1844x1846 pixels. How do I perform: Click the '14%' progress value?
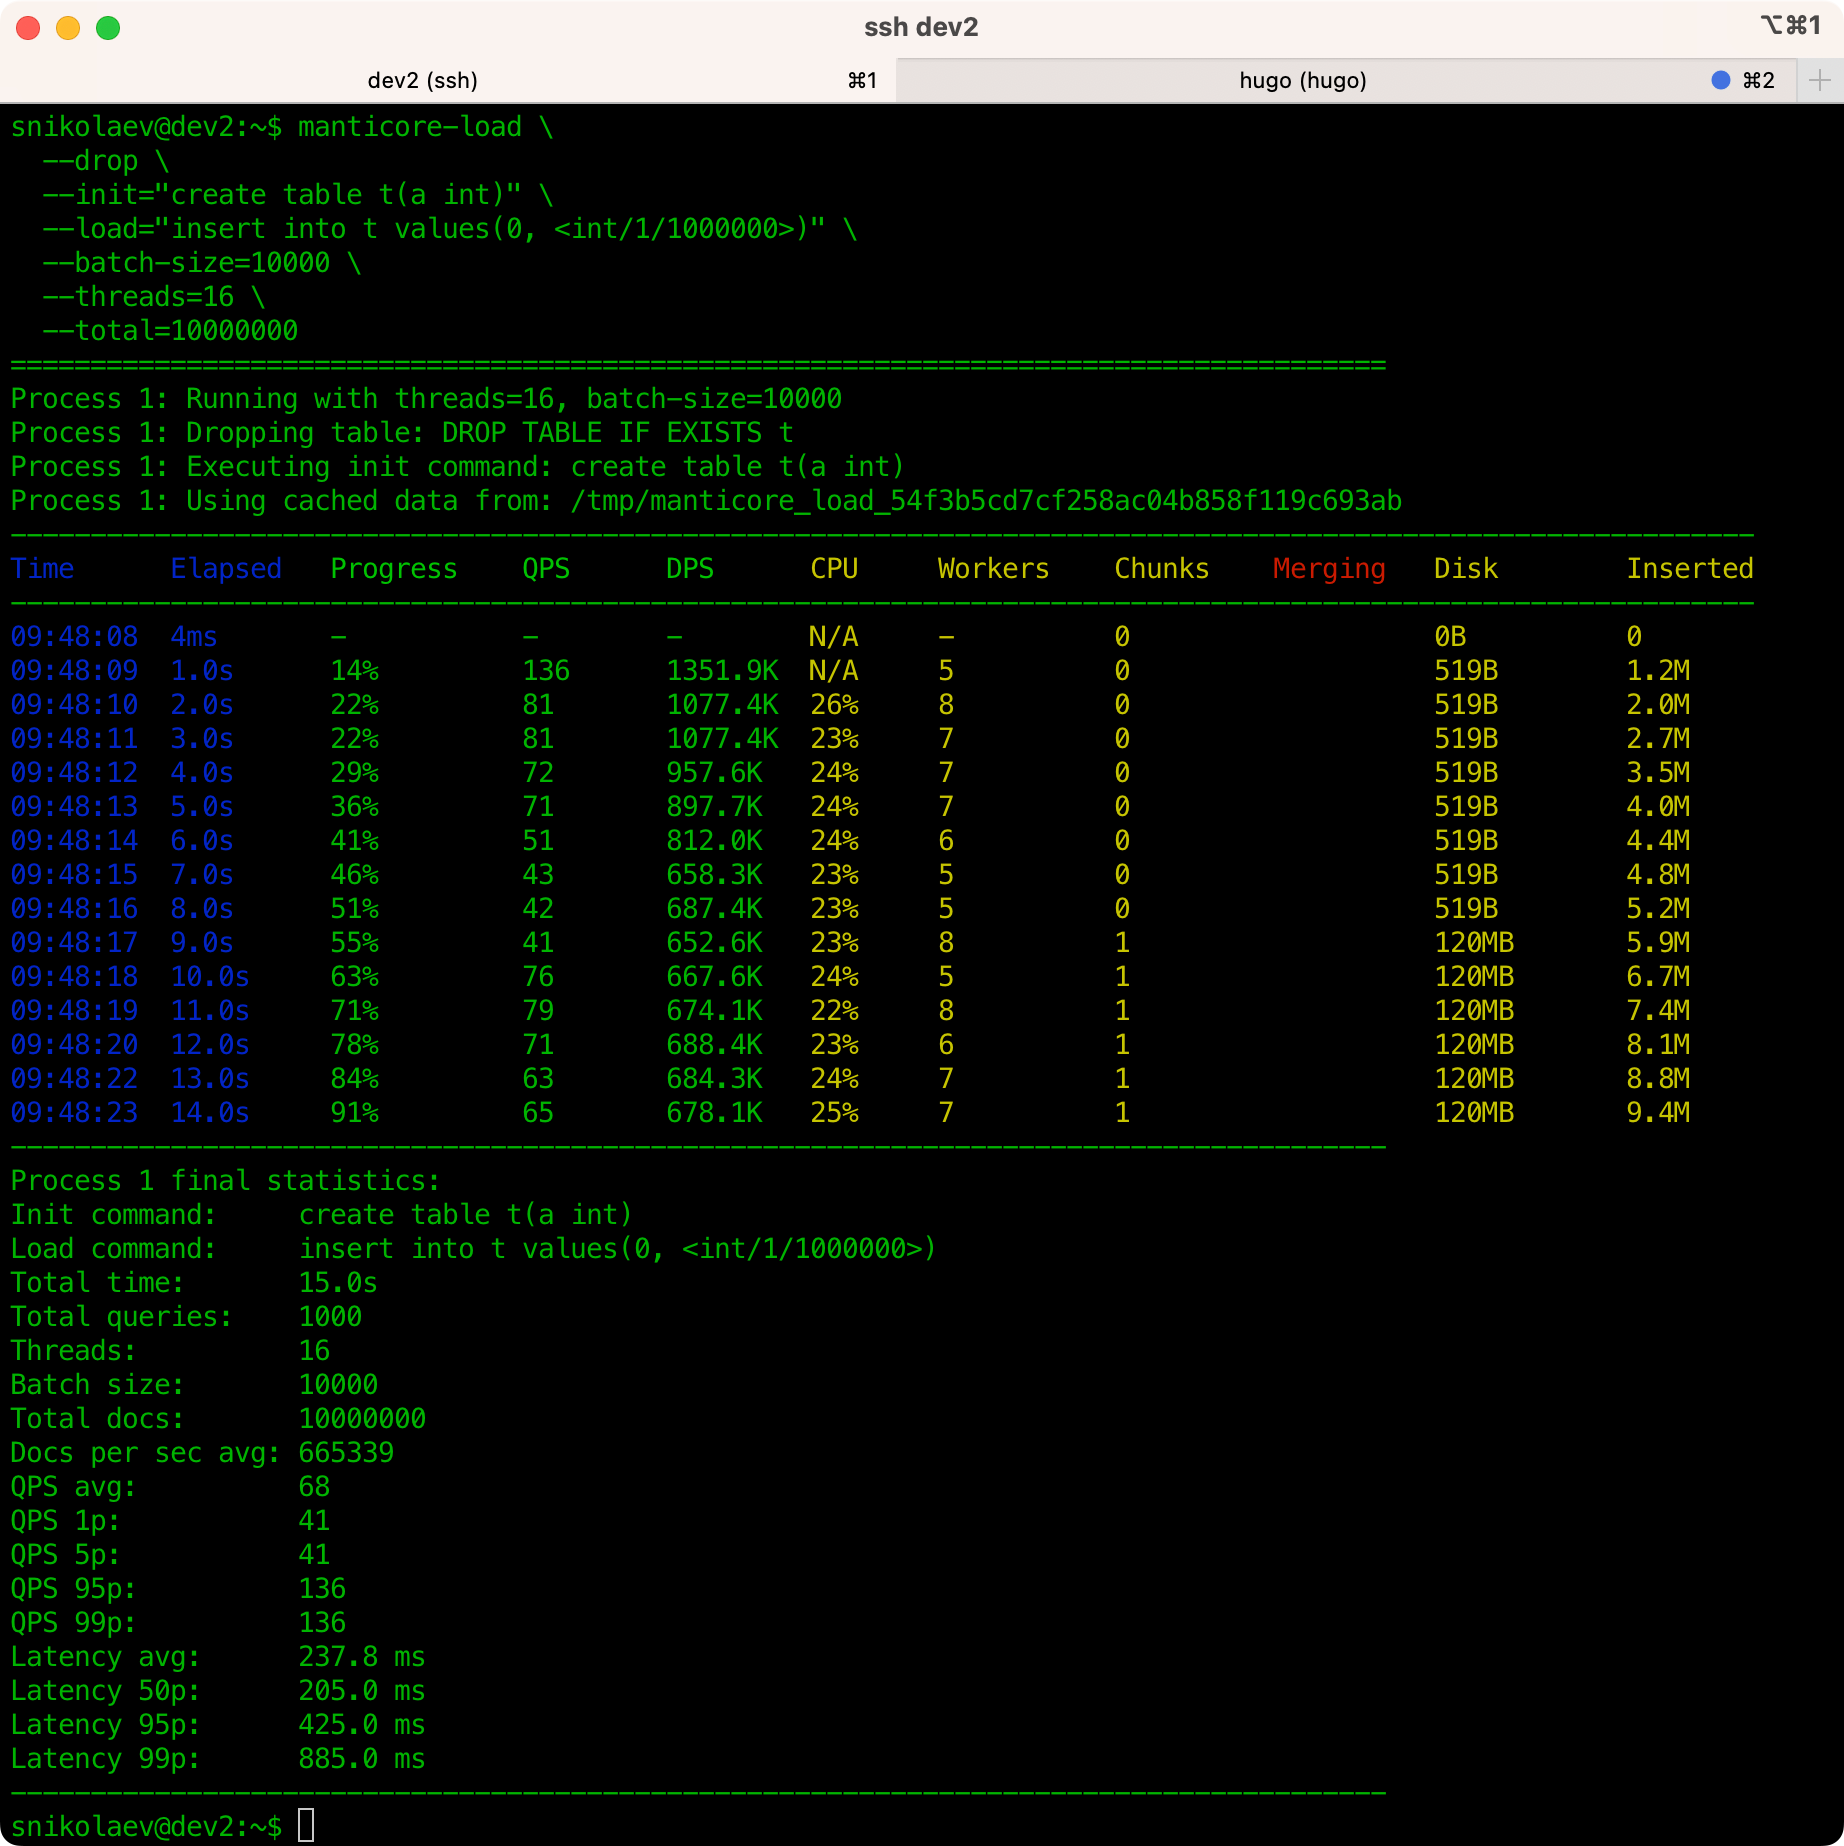click(354, 671)
